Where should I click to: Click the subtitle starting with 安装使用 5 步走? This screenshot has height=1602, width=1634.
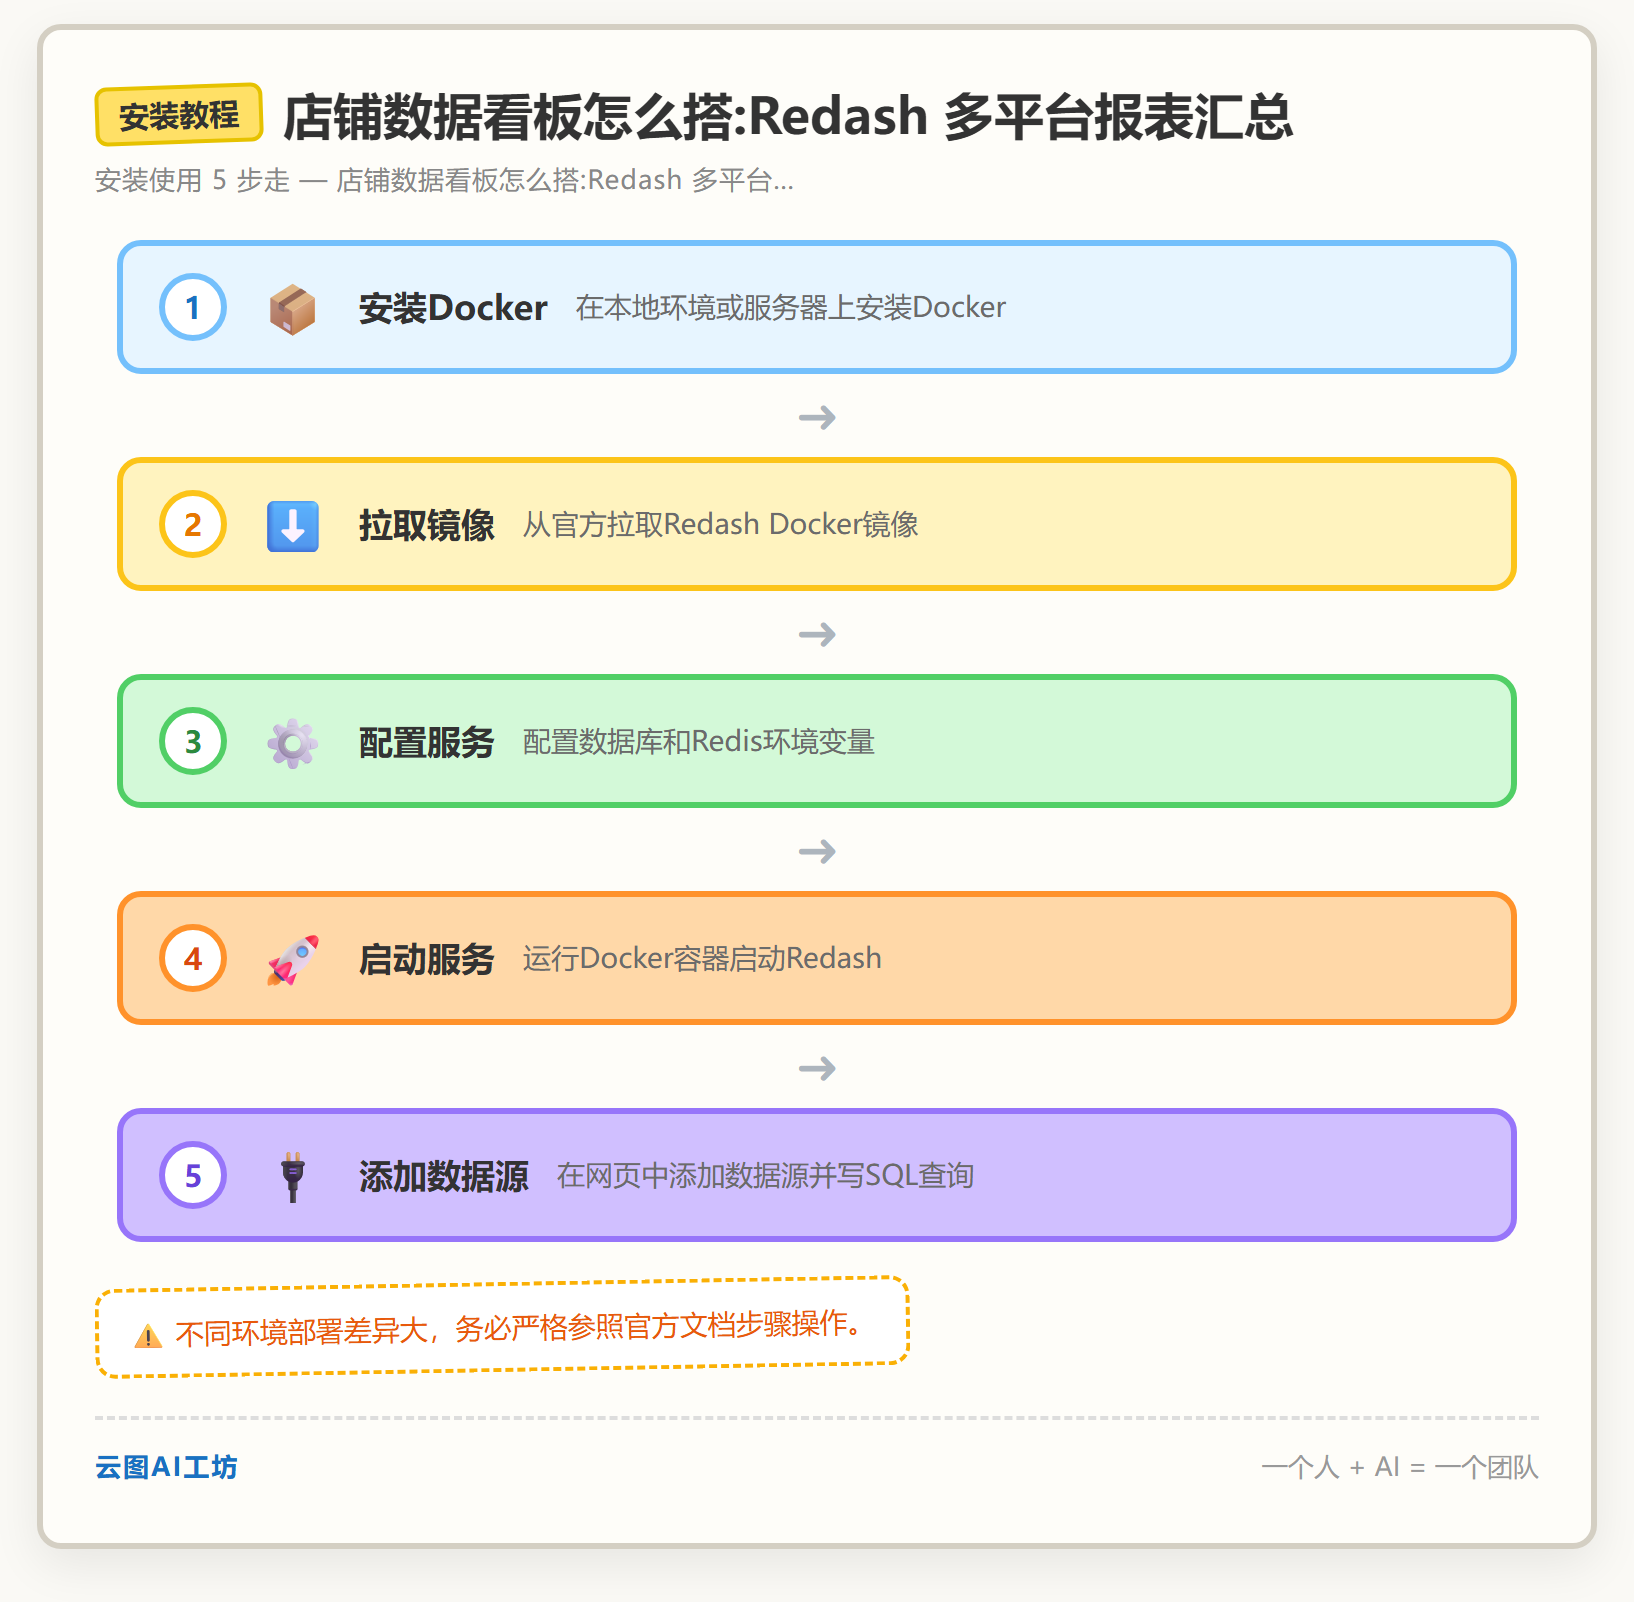pyautogui.click(x=444, y=180)
